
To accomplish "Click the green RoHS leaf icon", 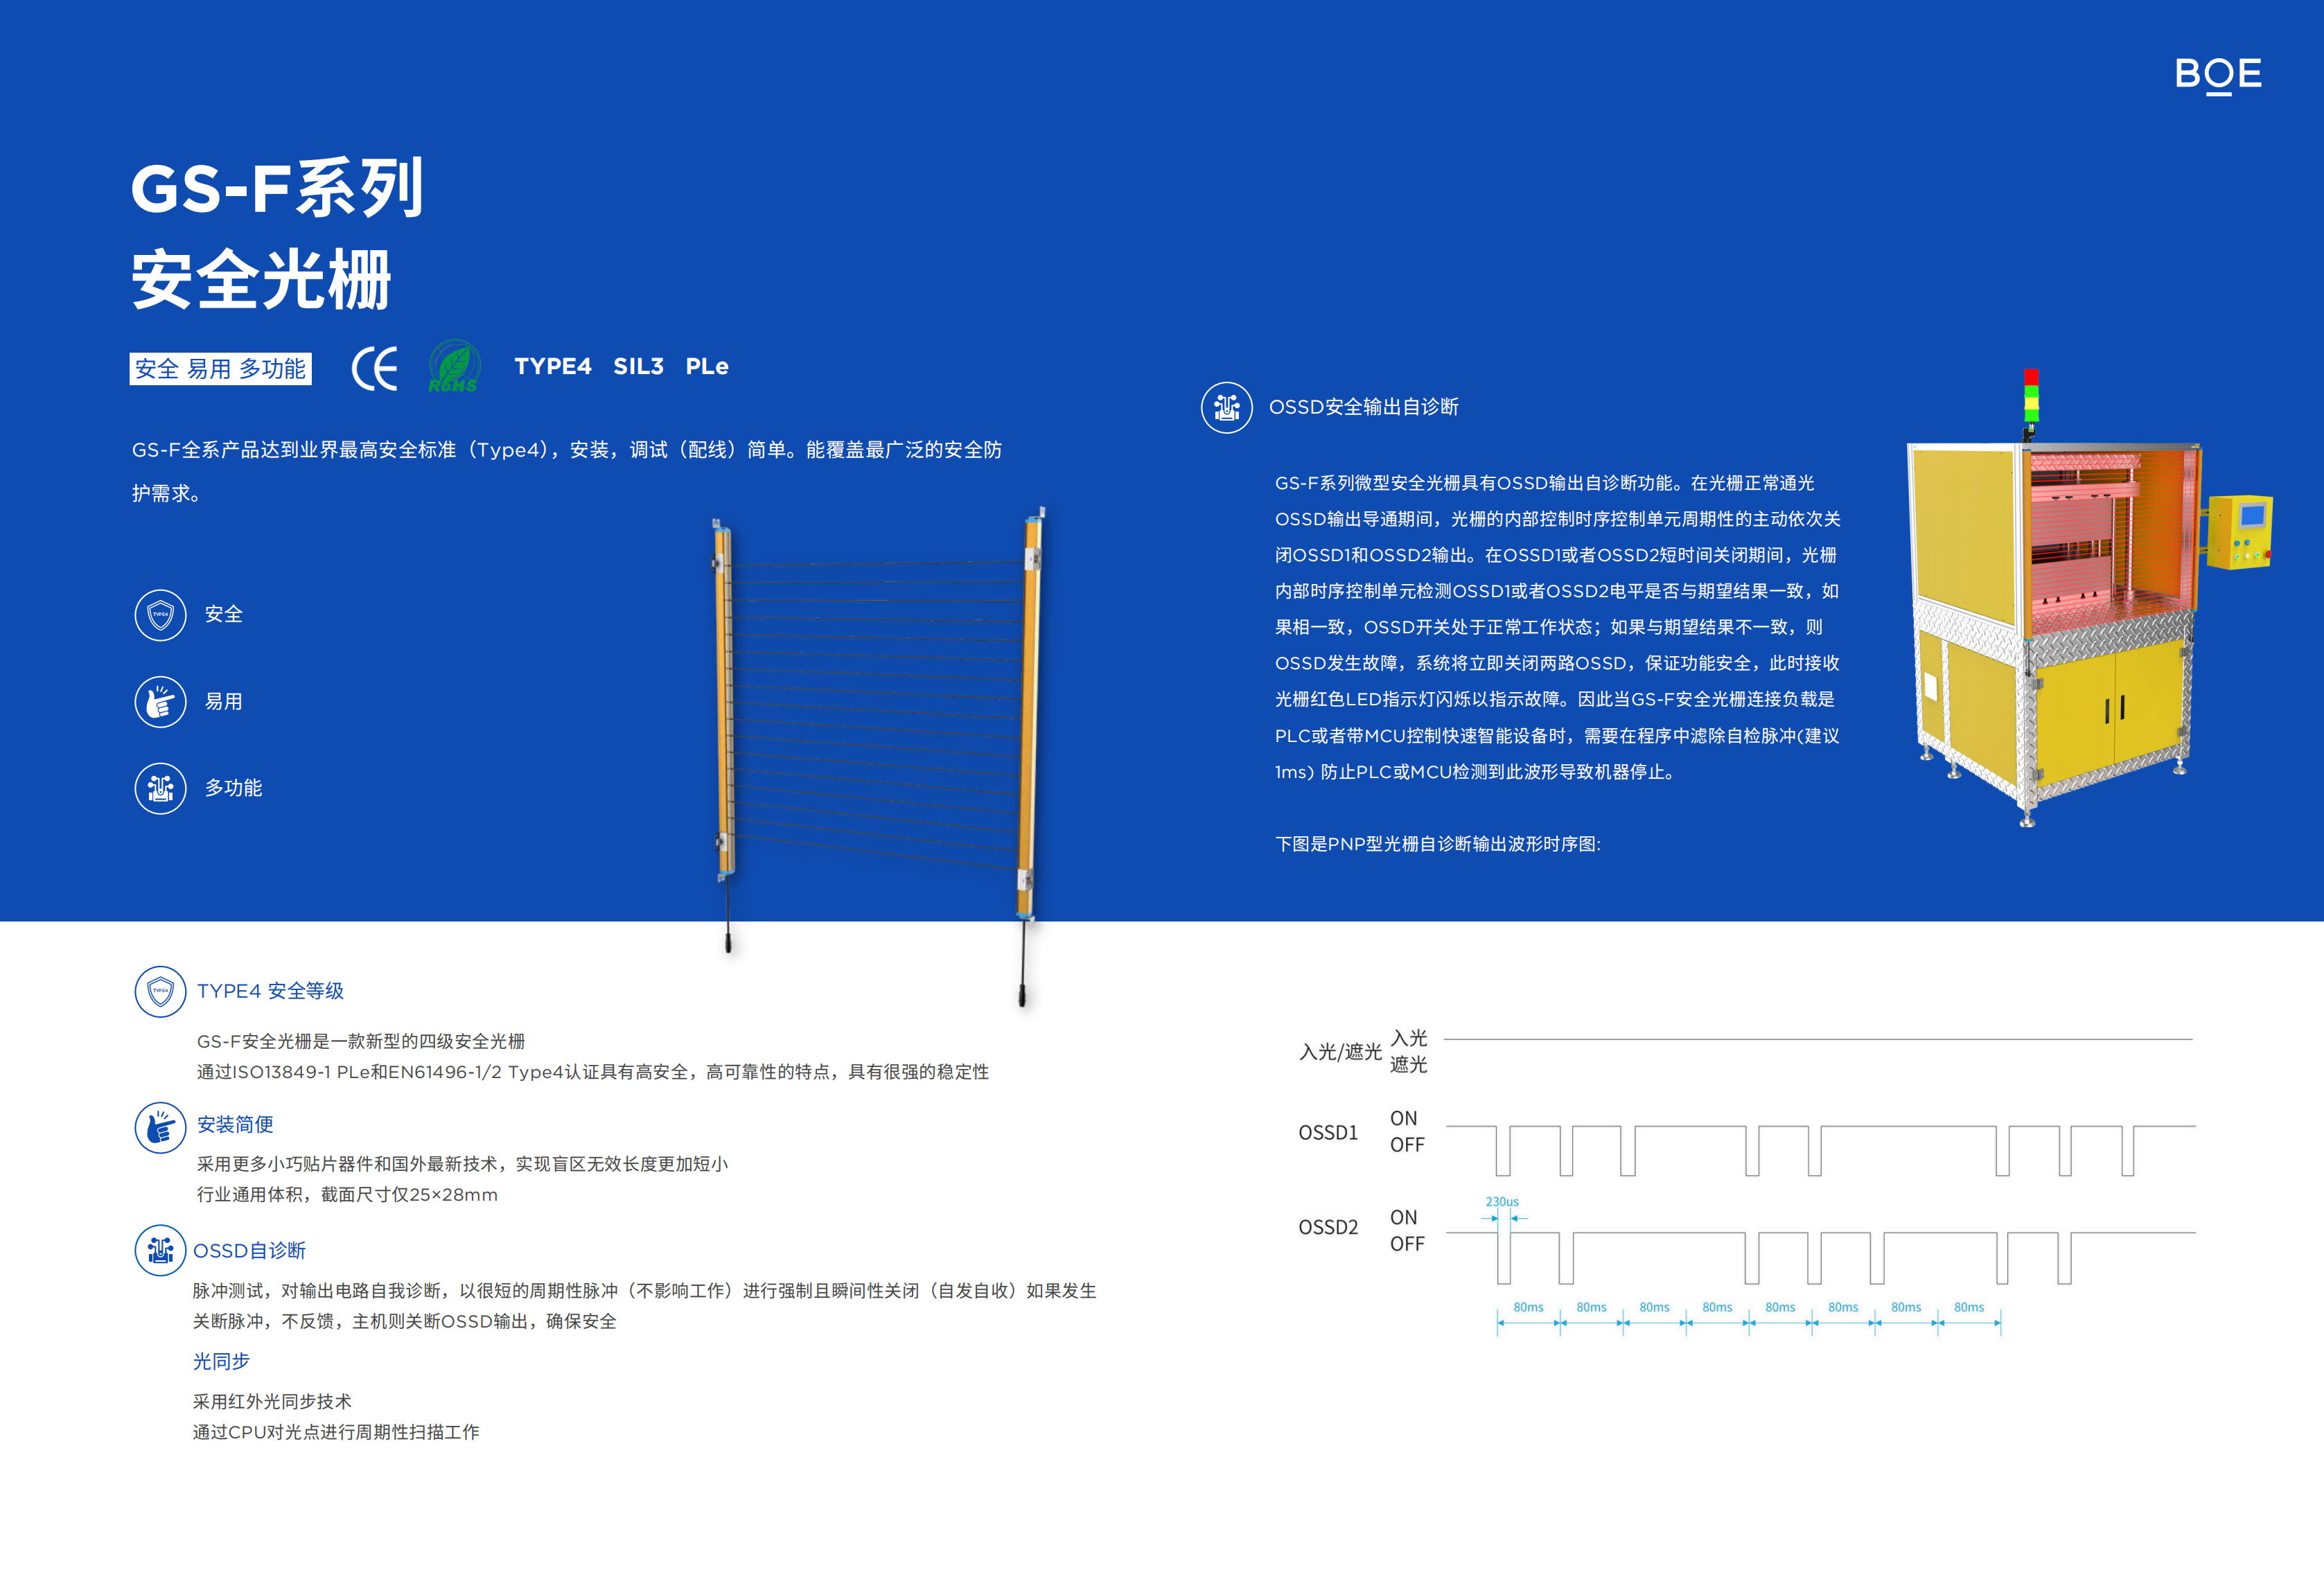I will pos(454,366).
